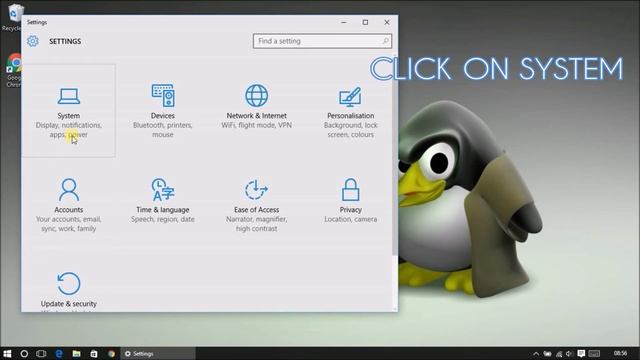Image resolution: width=640 pixels, height=360 pixels.
Task: Open the touch keyboard tray icon
Action: 594,353
